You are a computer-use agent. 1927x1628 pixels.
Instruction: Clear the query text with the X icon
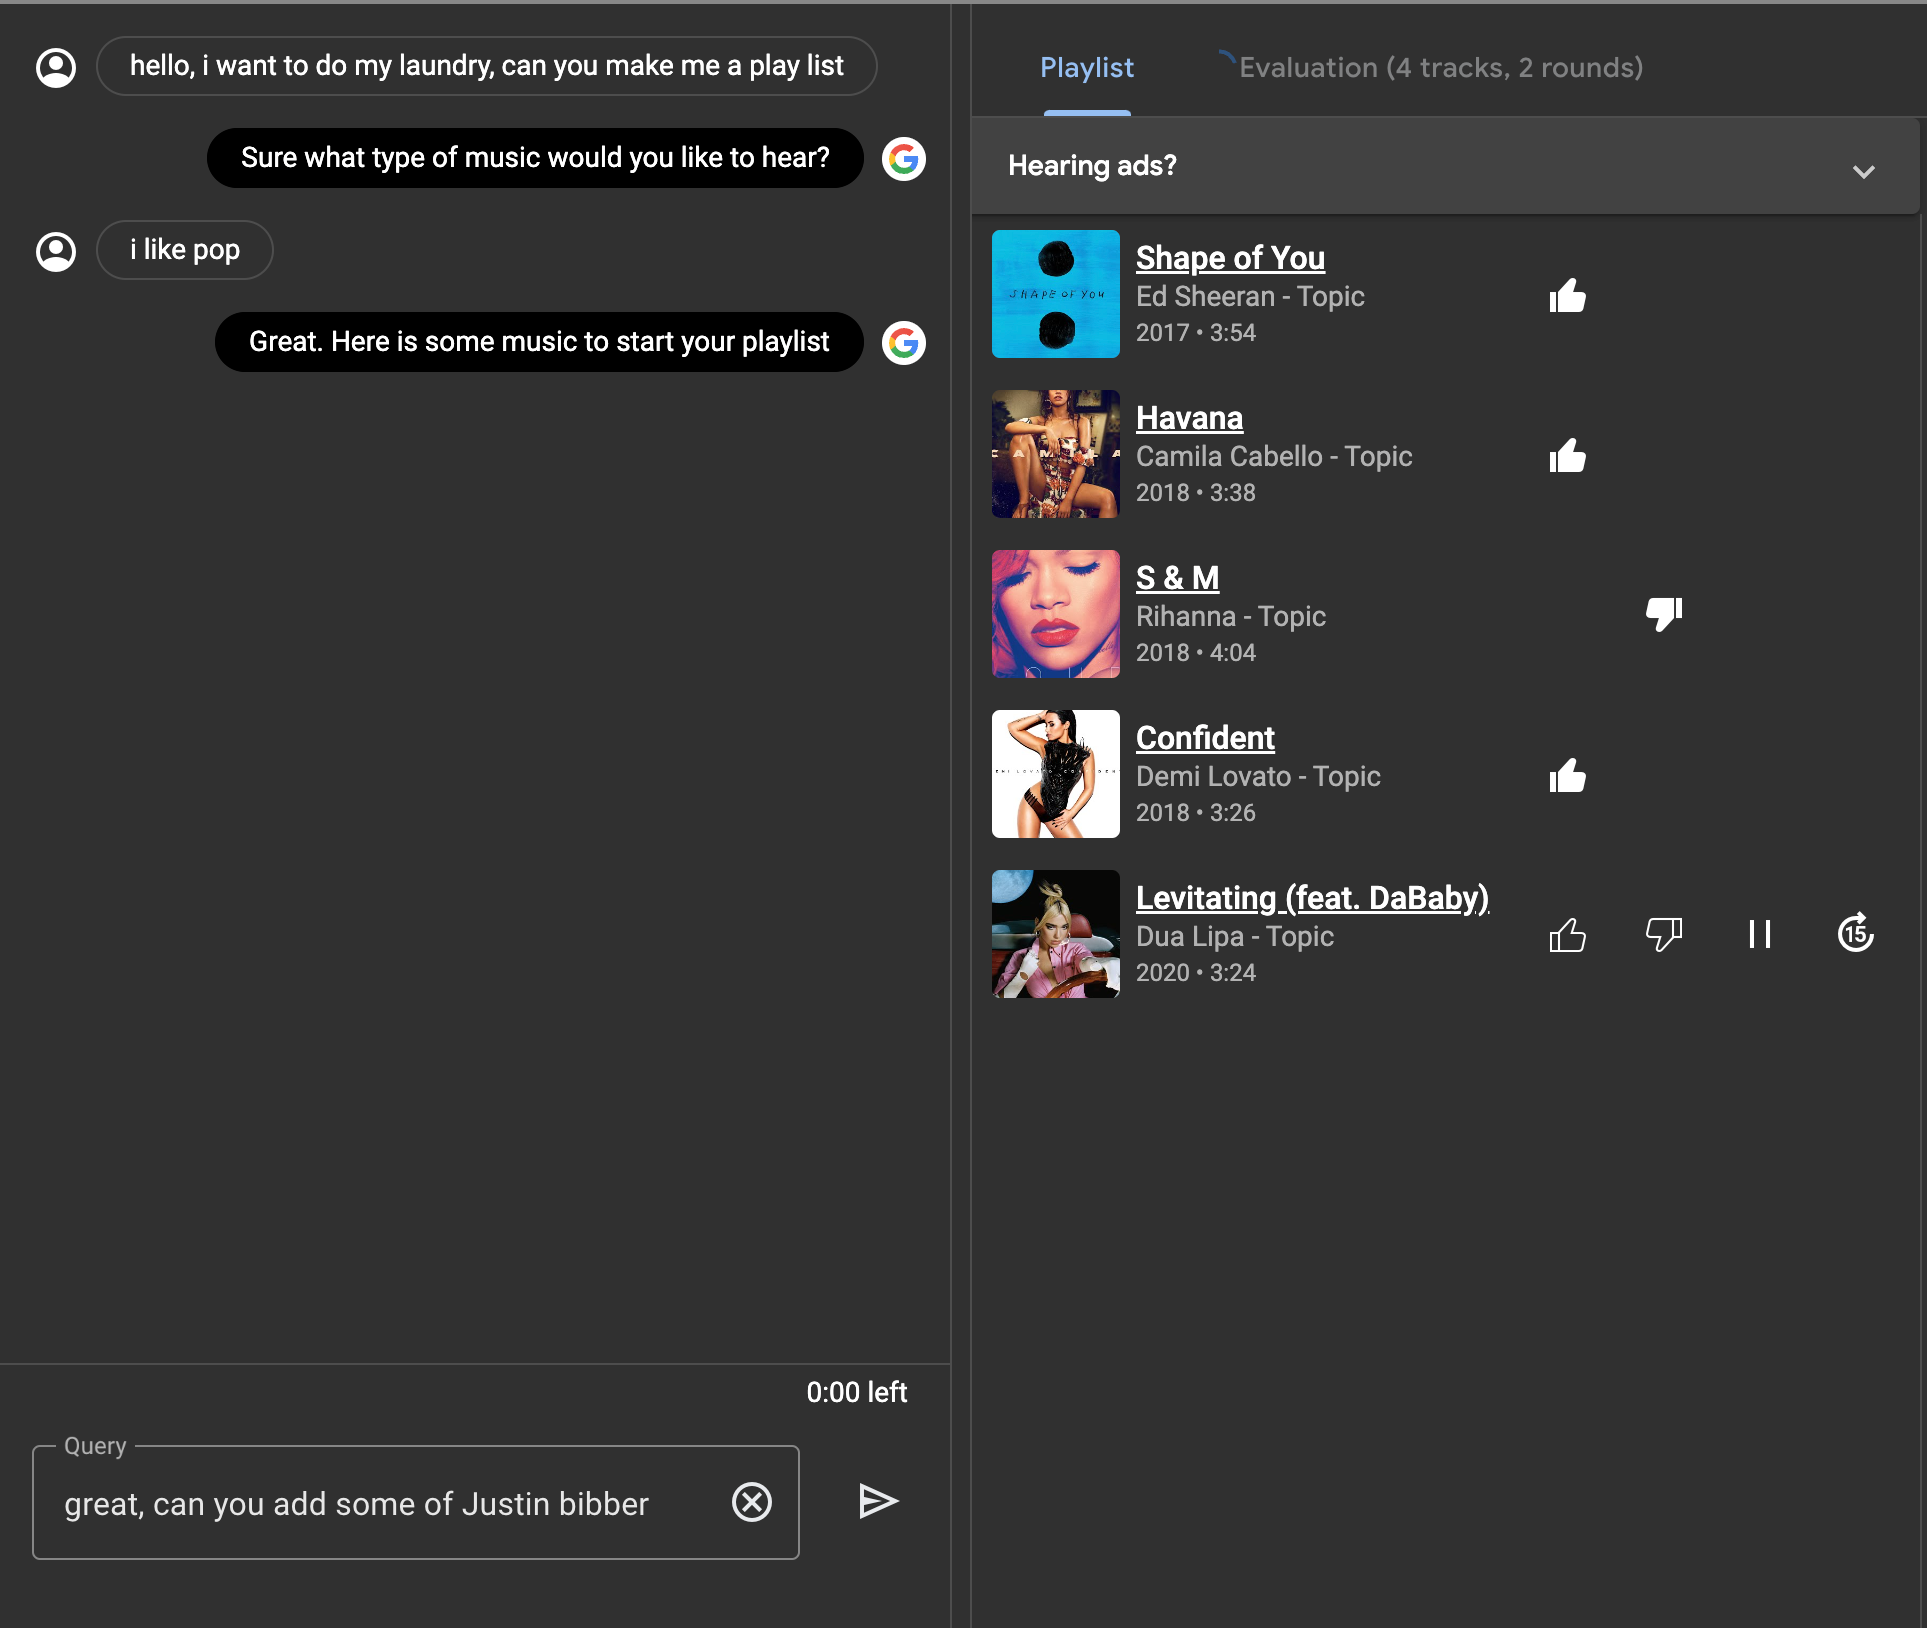pos(752,1502)
